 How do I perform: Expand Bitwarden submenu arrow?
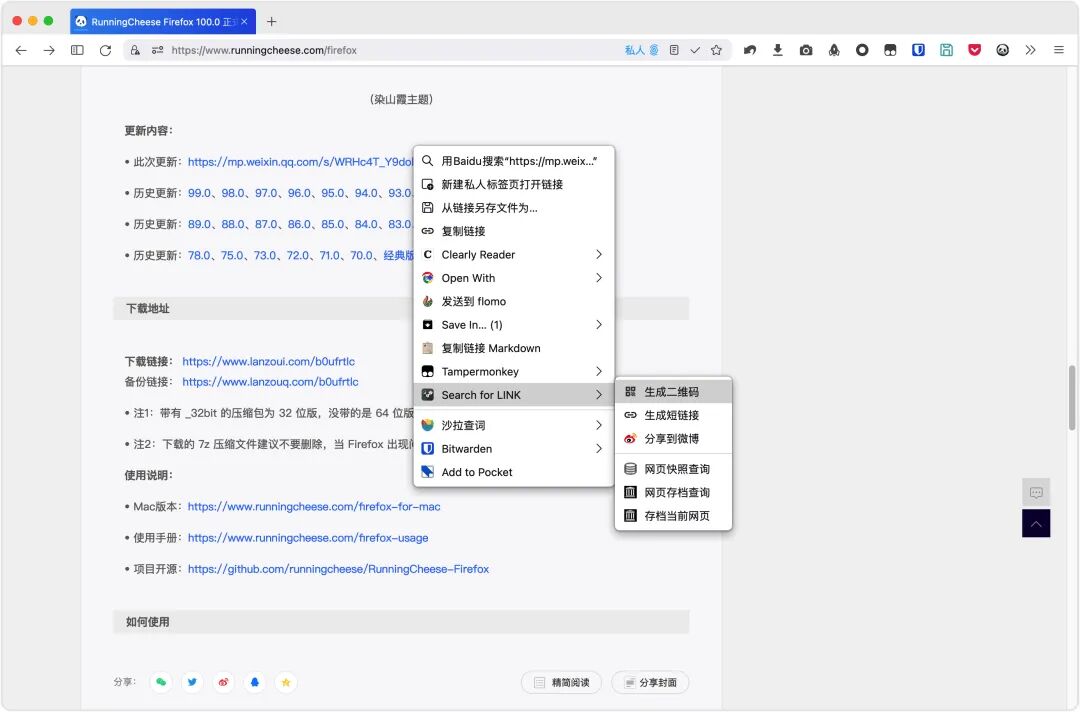click(599, 449)
